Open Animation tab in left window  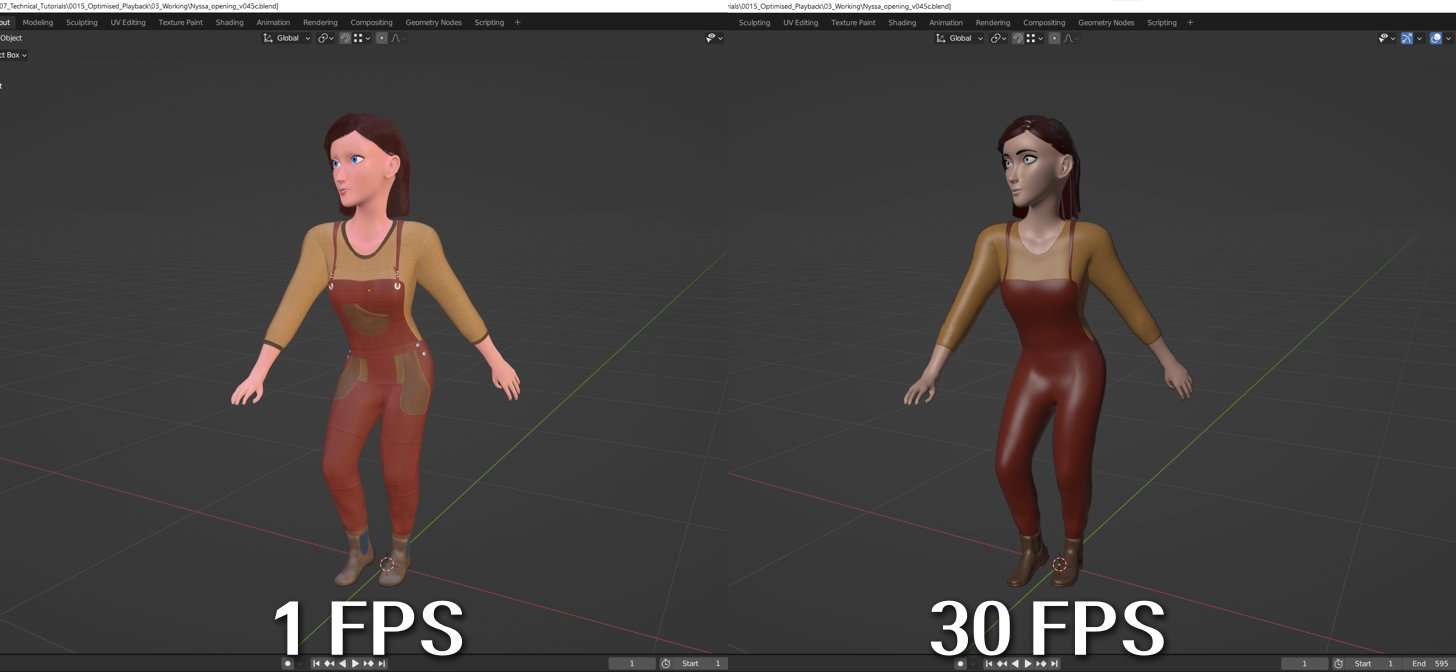(273, 22)
